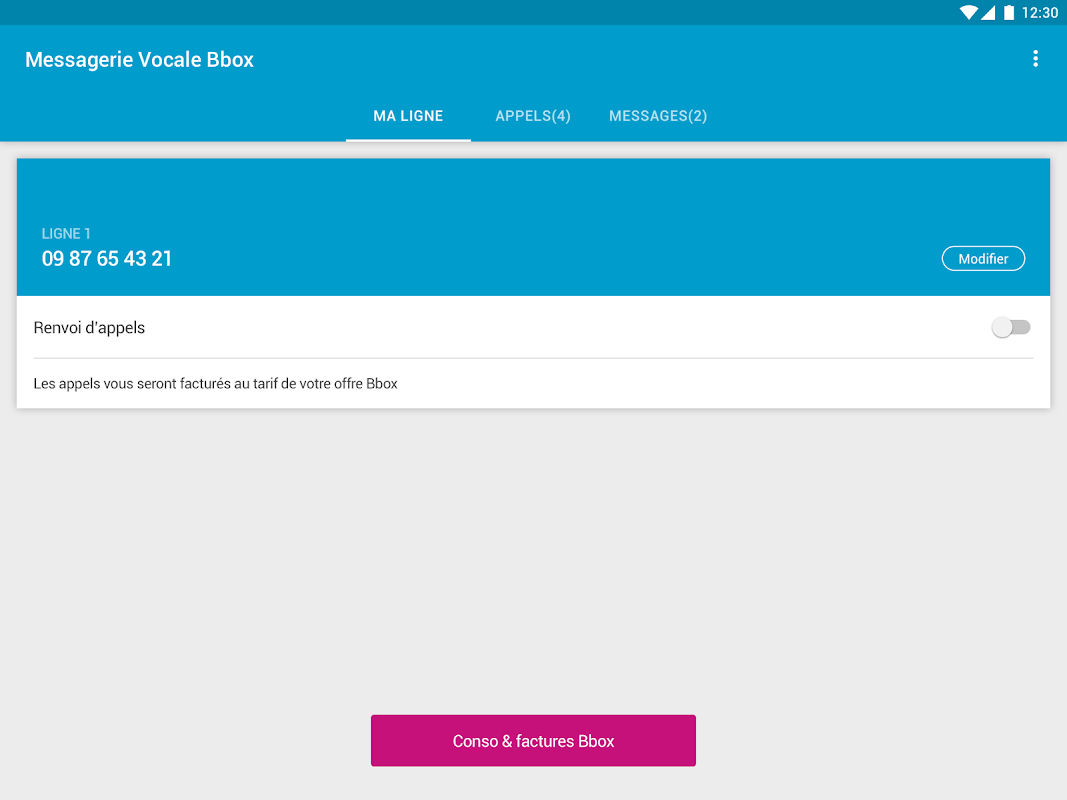Image resolution: width=1067 pixels, height=800 pixels.
Task: Open the MESSAGES(2) tab
Action: click(658, 116)
